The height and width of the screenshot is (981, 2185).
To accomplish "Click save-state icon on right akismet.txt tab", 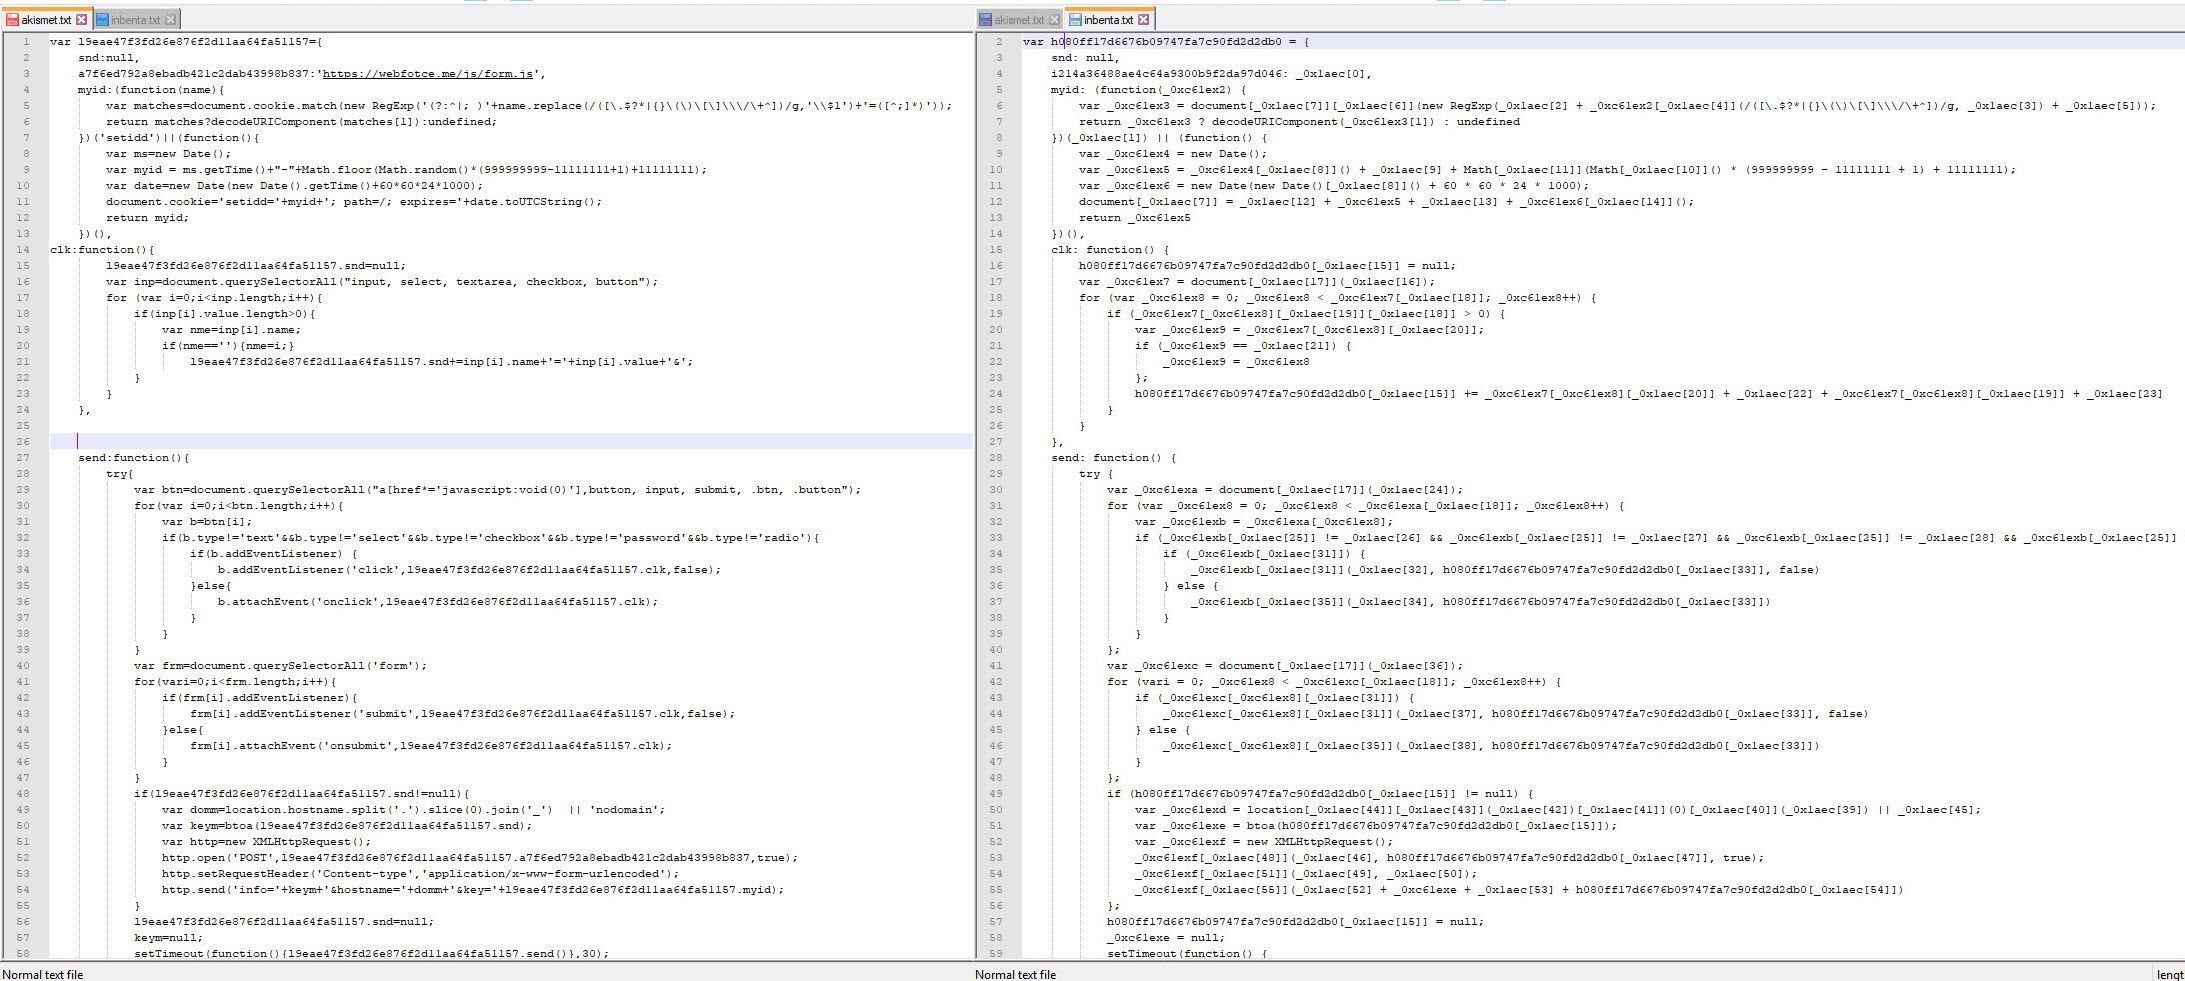I will 986,20.
